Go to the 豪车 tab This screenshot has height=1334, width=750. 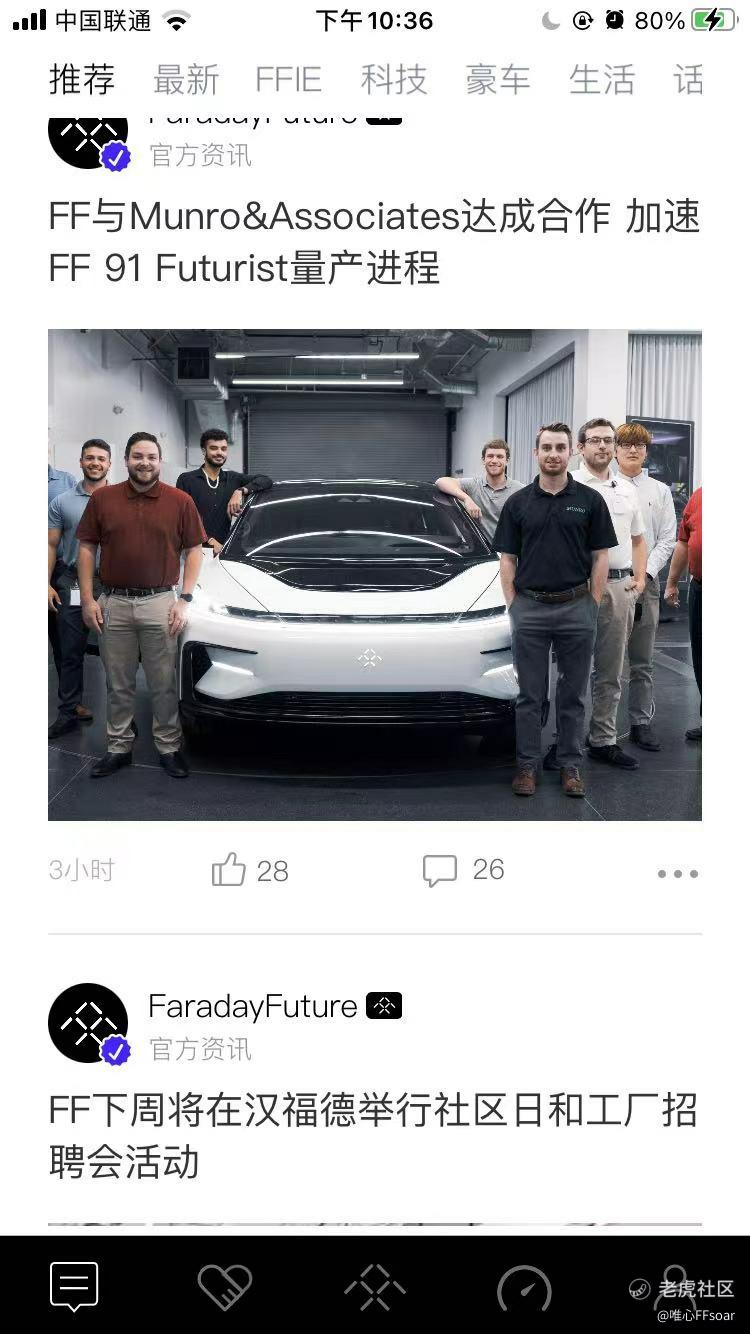[x=498, y=80]
